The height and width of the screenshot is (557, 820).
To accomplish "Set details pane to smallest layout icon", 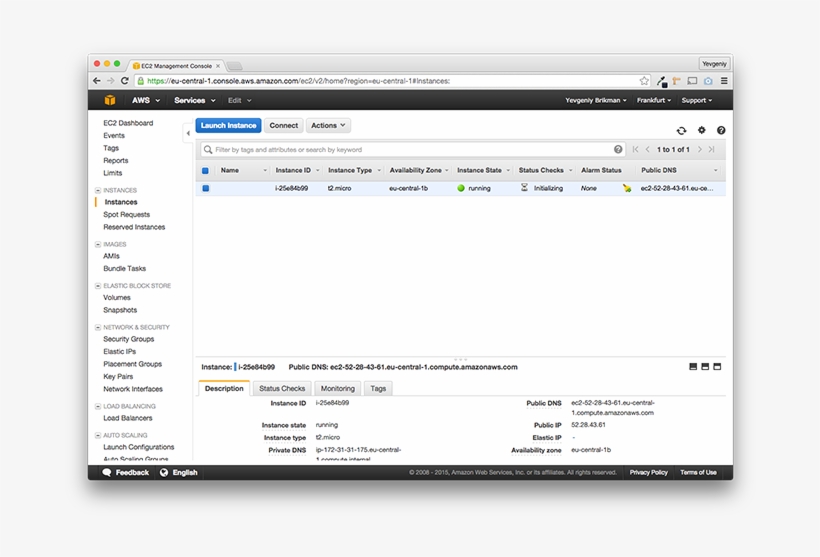I will (693, 367).
